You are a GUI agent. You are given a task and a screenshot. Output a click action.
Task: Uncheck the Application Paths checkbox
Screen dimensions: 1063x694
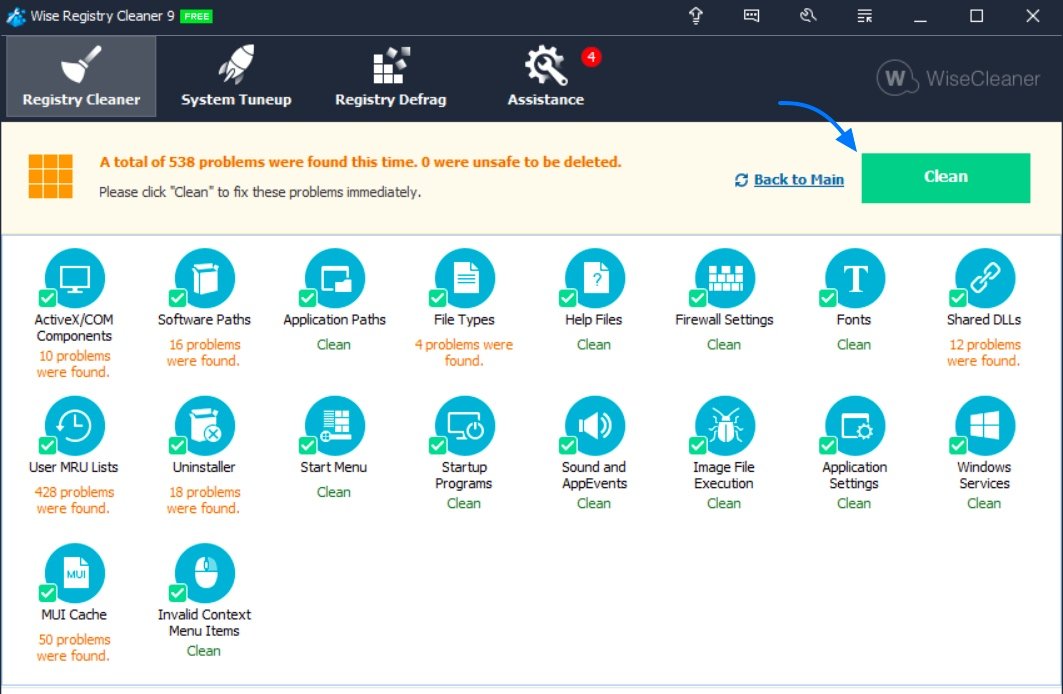point(308,298)
